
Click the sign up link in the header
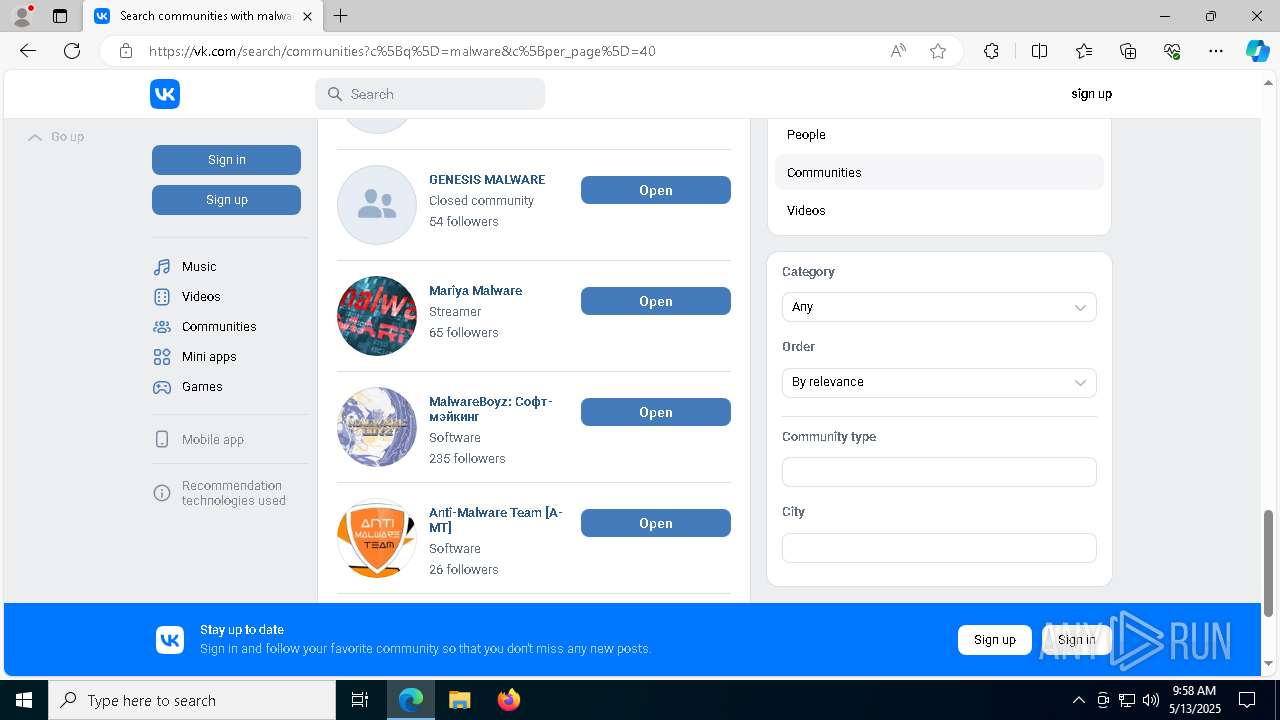1091,94
